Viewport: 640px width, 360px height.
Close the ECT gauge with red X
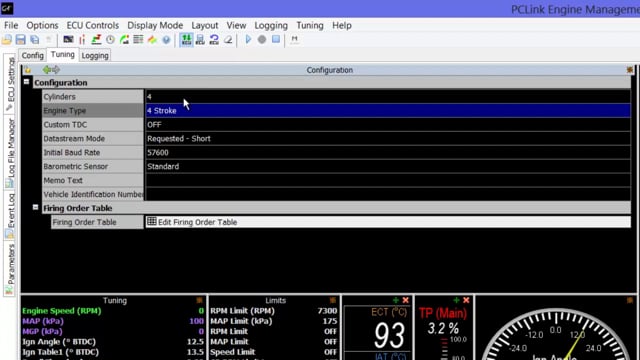[x=405, y=300]
